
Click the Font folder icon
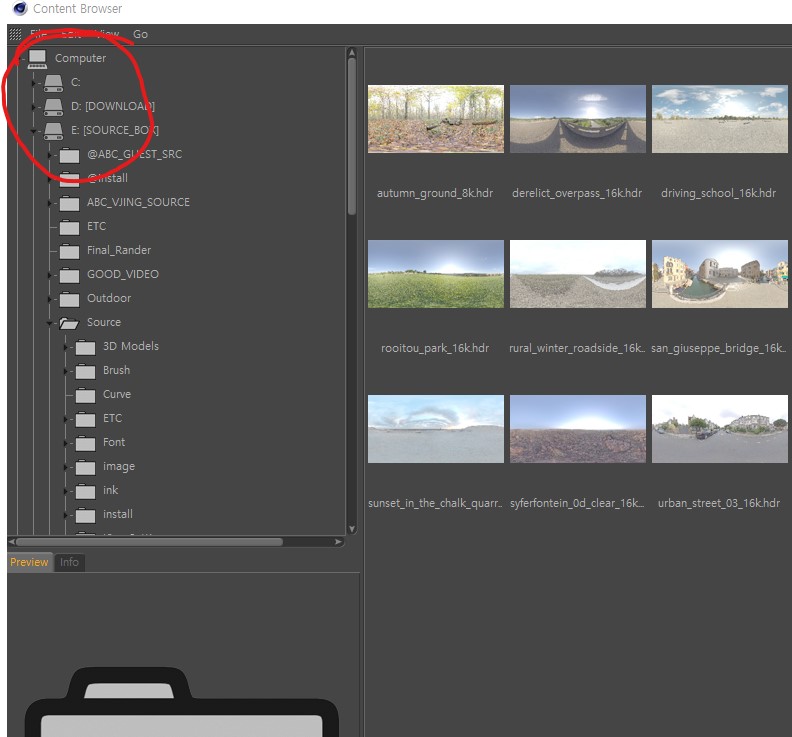pos(85,443)
